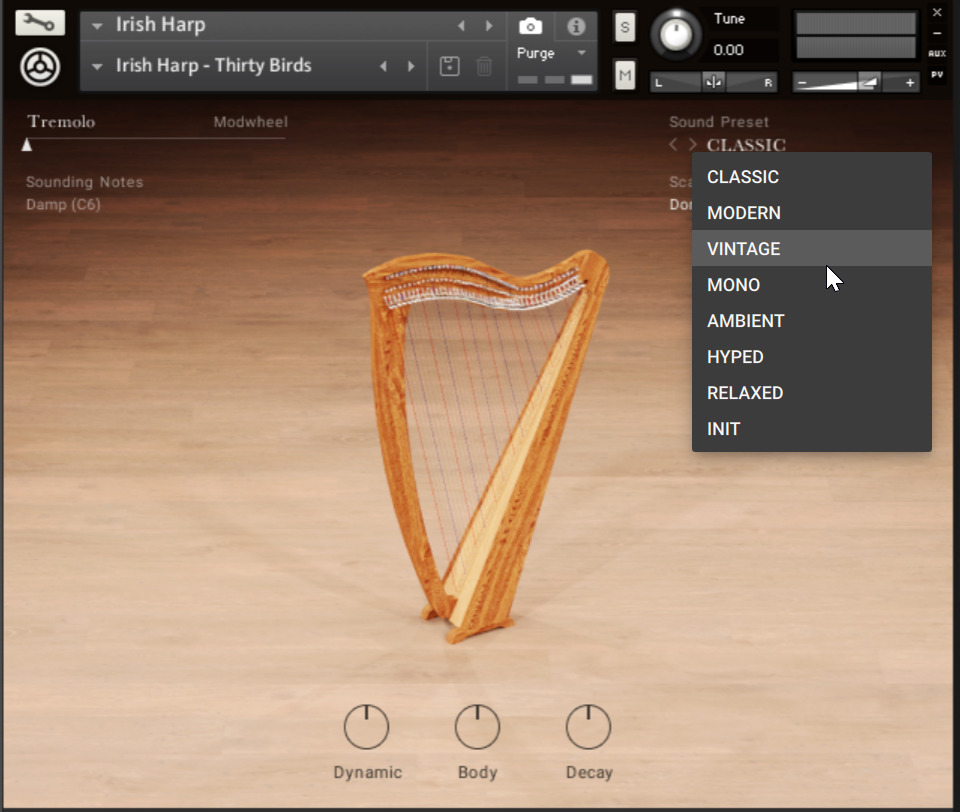Screen dimensions: 960x812
Task: Show instrument info with the i icon
Action: pyautogui.click(x=576, y=26)
